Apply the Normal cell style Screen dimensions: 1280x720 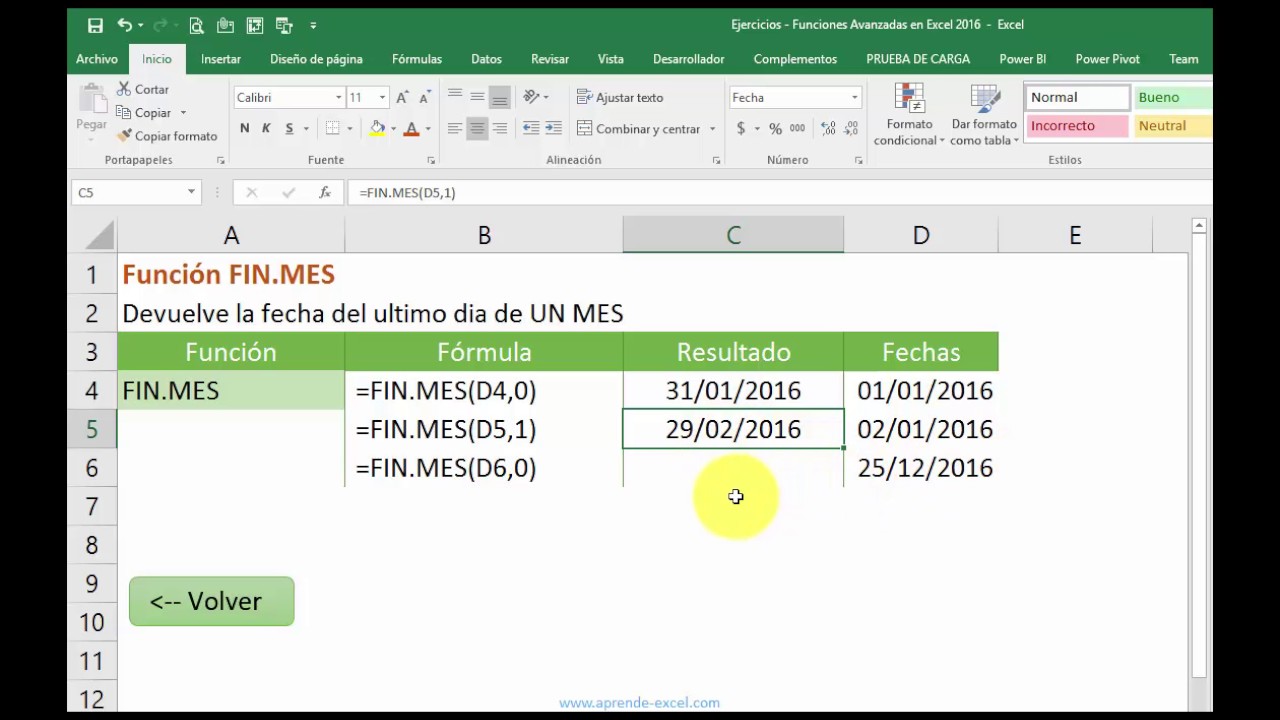[1077, 97]
